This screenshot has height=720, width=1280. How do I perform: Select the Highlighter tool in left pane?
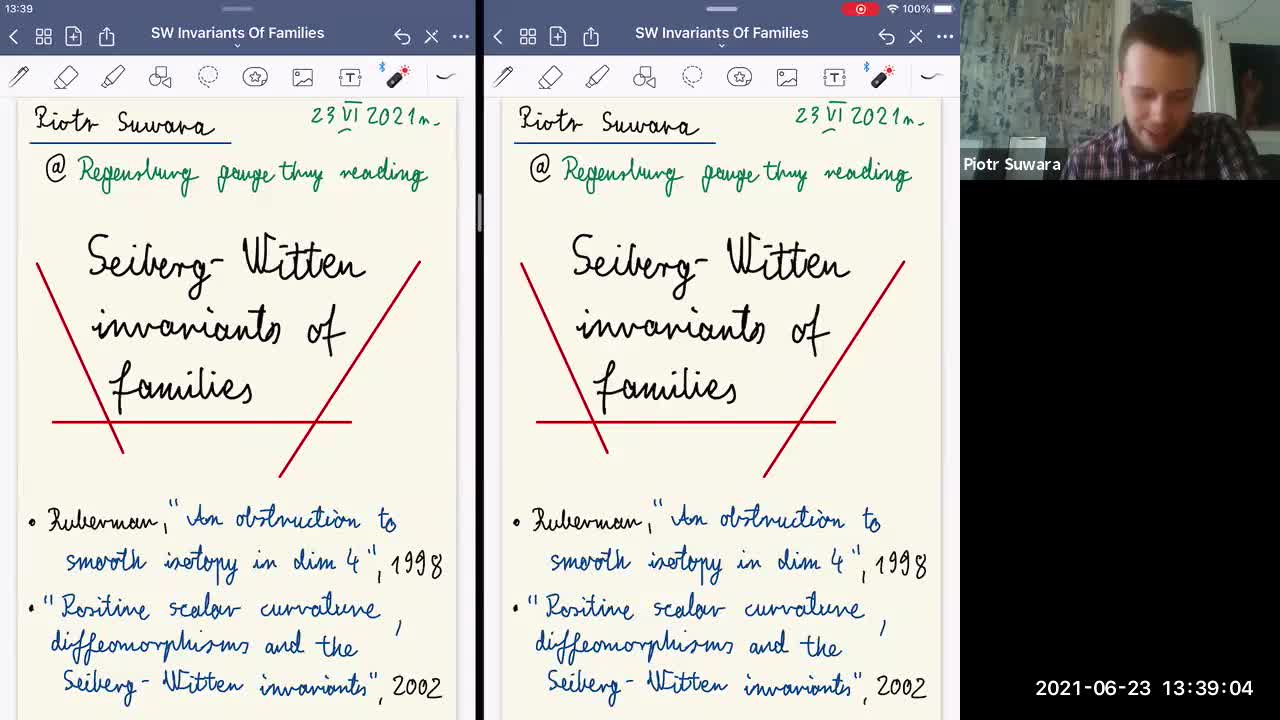pyautogui.click(x=113, y=77)
